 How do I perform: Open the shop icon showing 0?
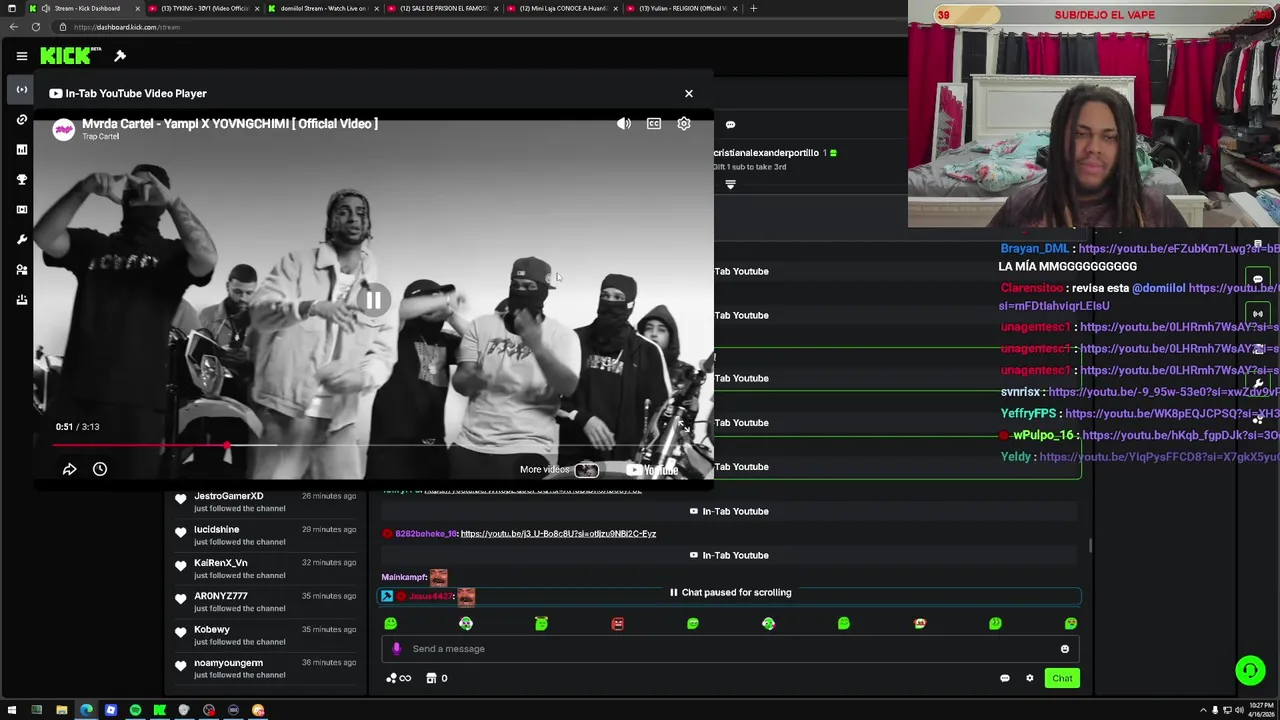(437, 678)
